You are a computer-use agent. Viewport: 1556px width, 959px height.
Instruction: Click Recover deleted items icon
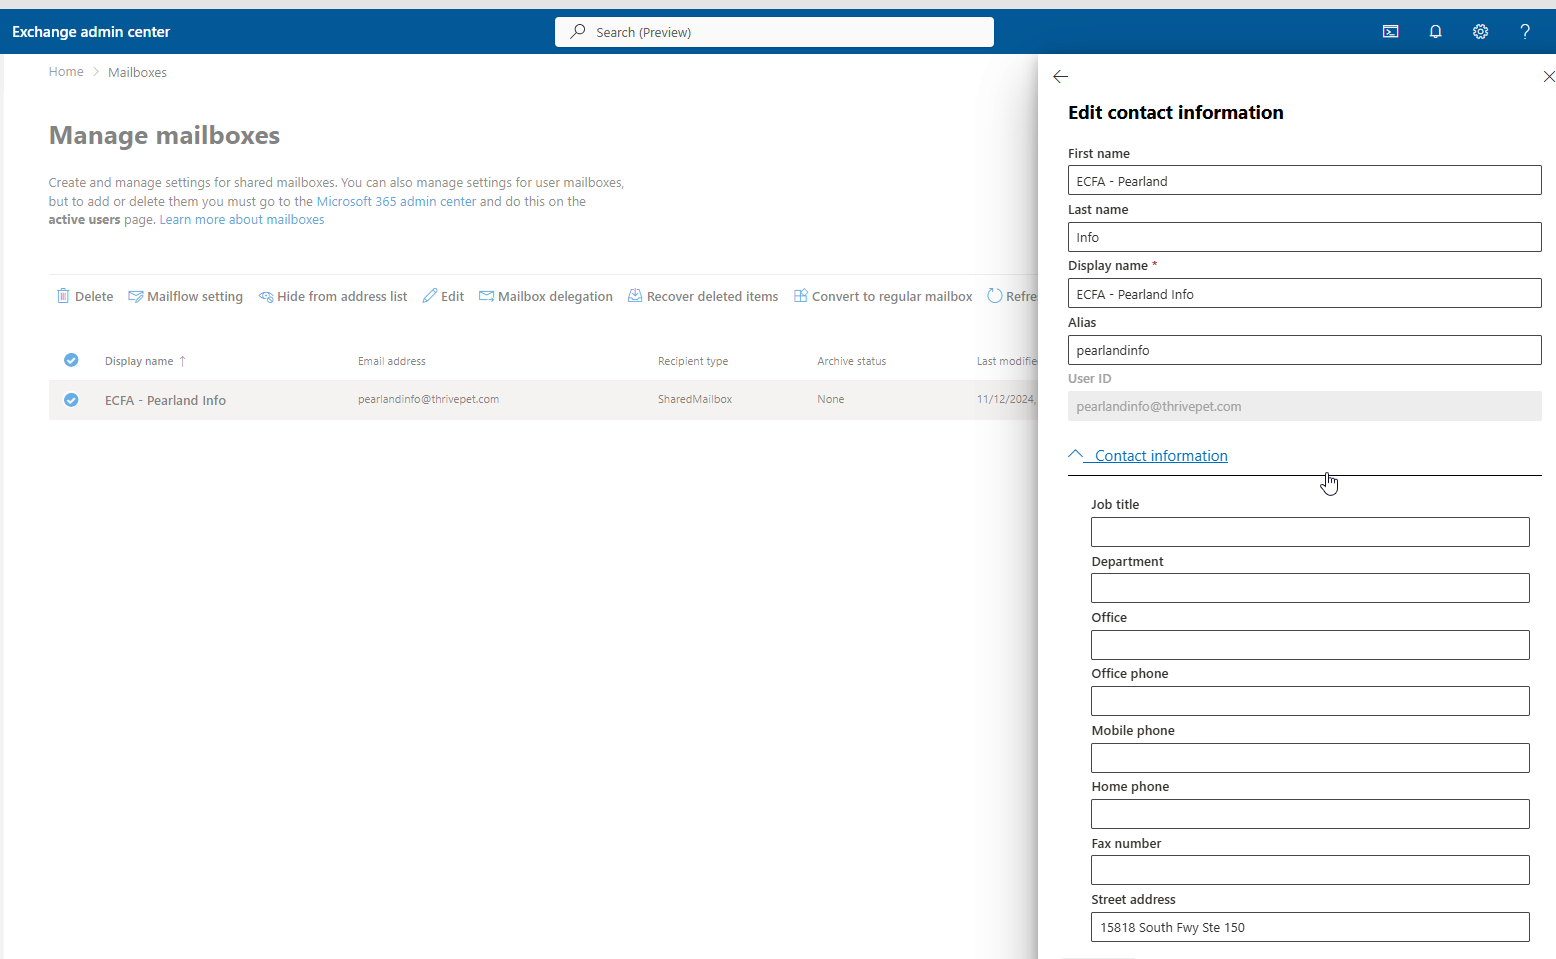[635, 296]
